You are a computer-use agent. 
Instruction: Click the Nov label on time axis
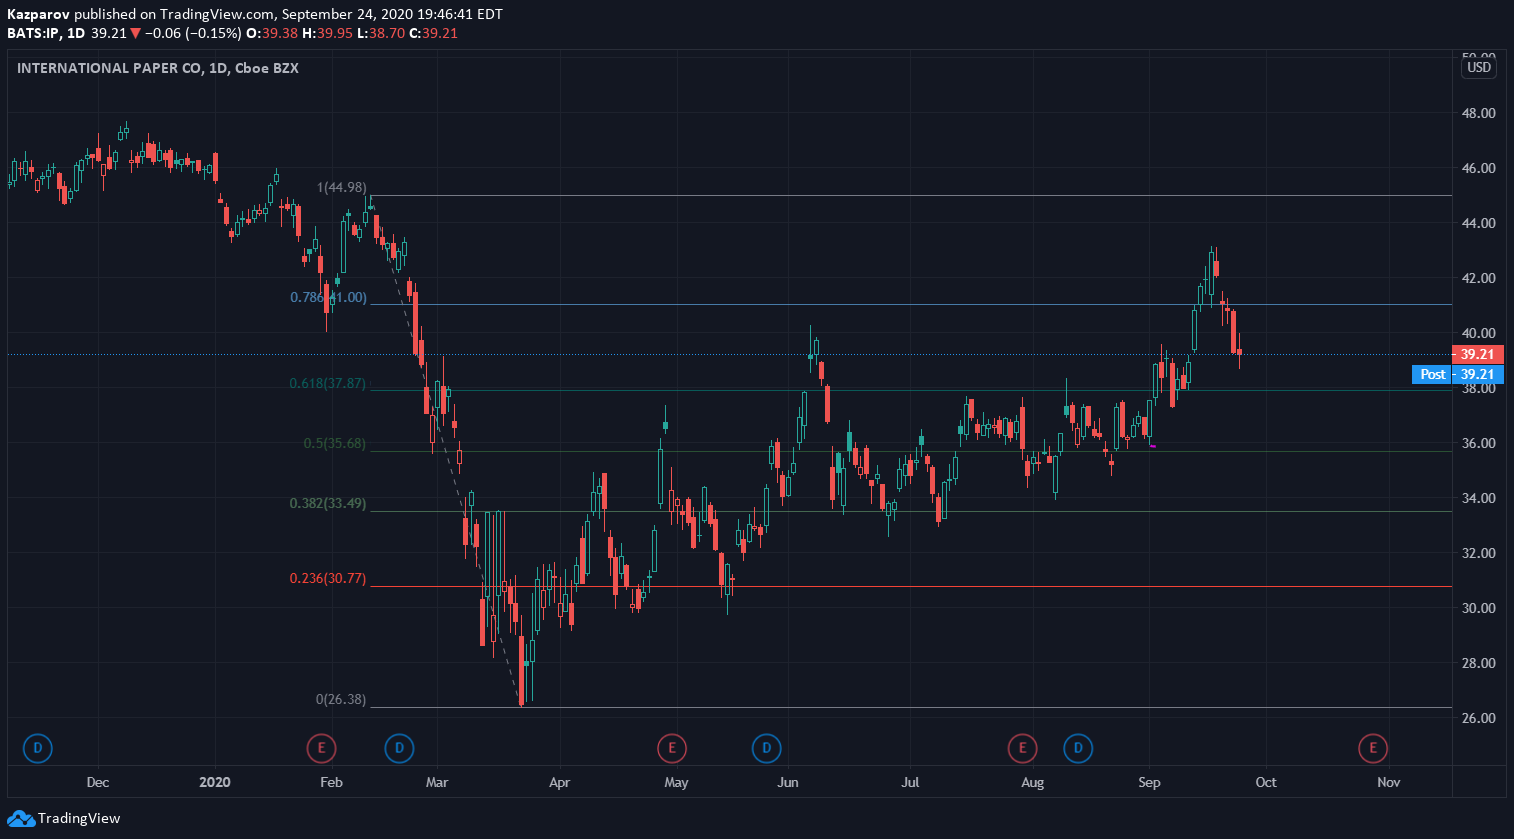click(x=1389, y=783)
